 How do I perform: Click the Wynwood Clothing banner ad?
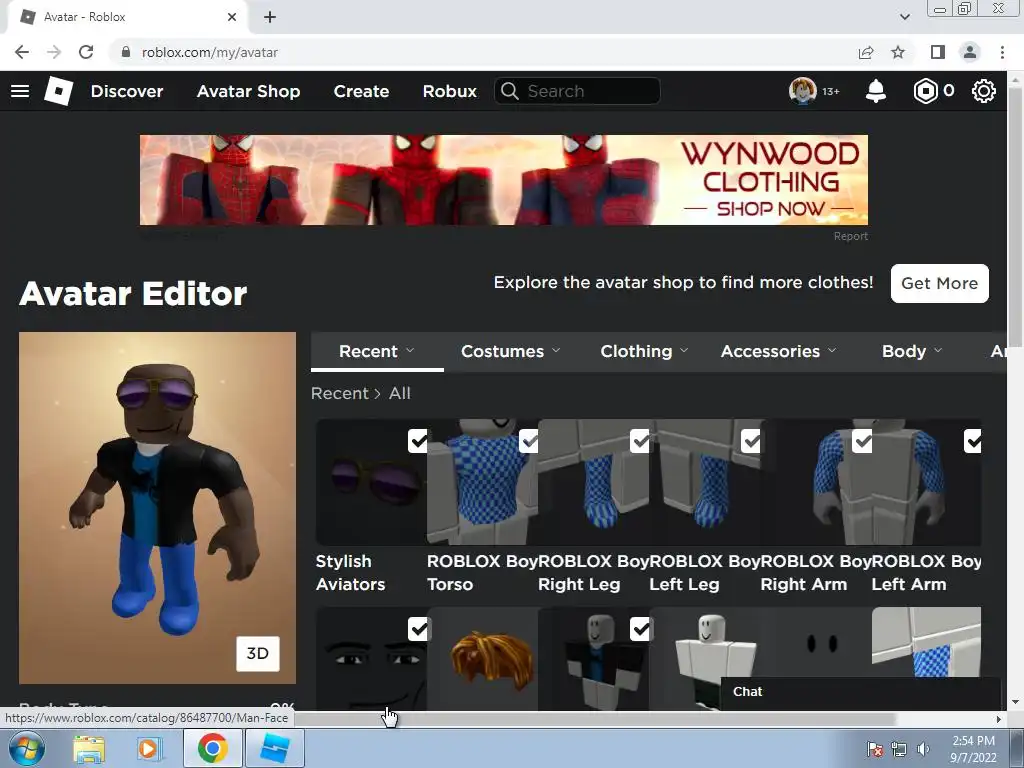[504, 180]
